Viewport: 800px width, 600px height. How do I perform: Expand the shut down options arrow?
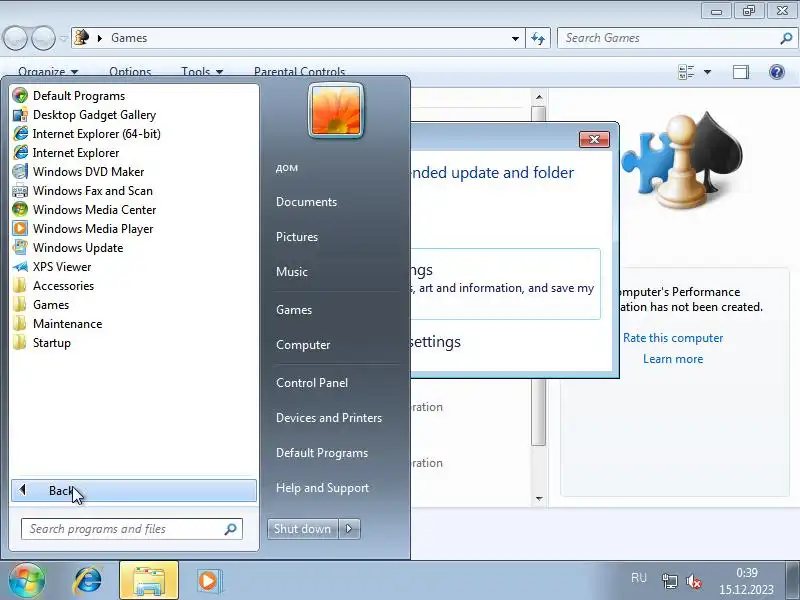pos(349,529)
